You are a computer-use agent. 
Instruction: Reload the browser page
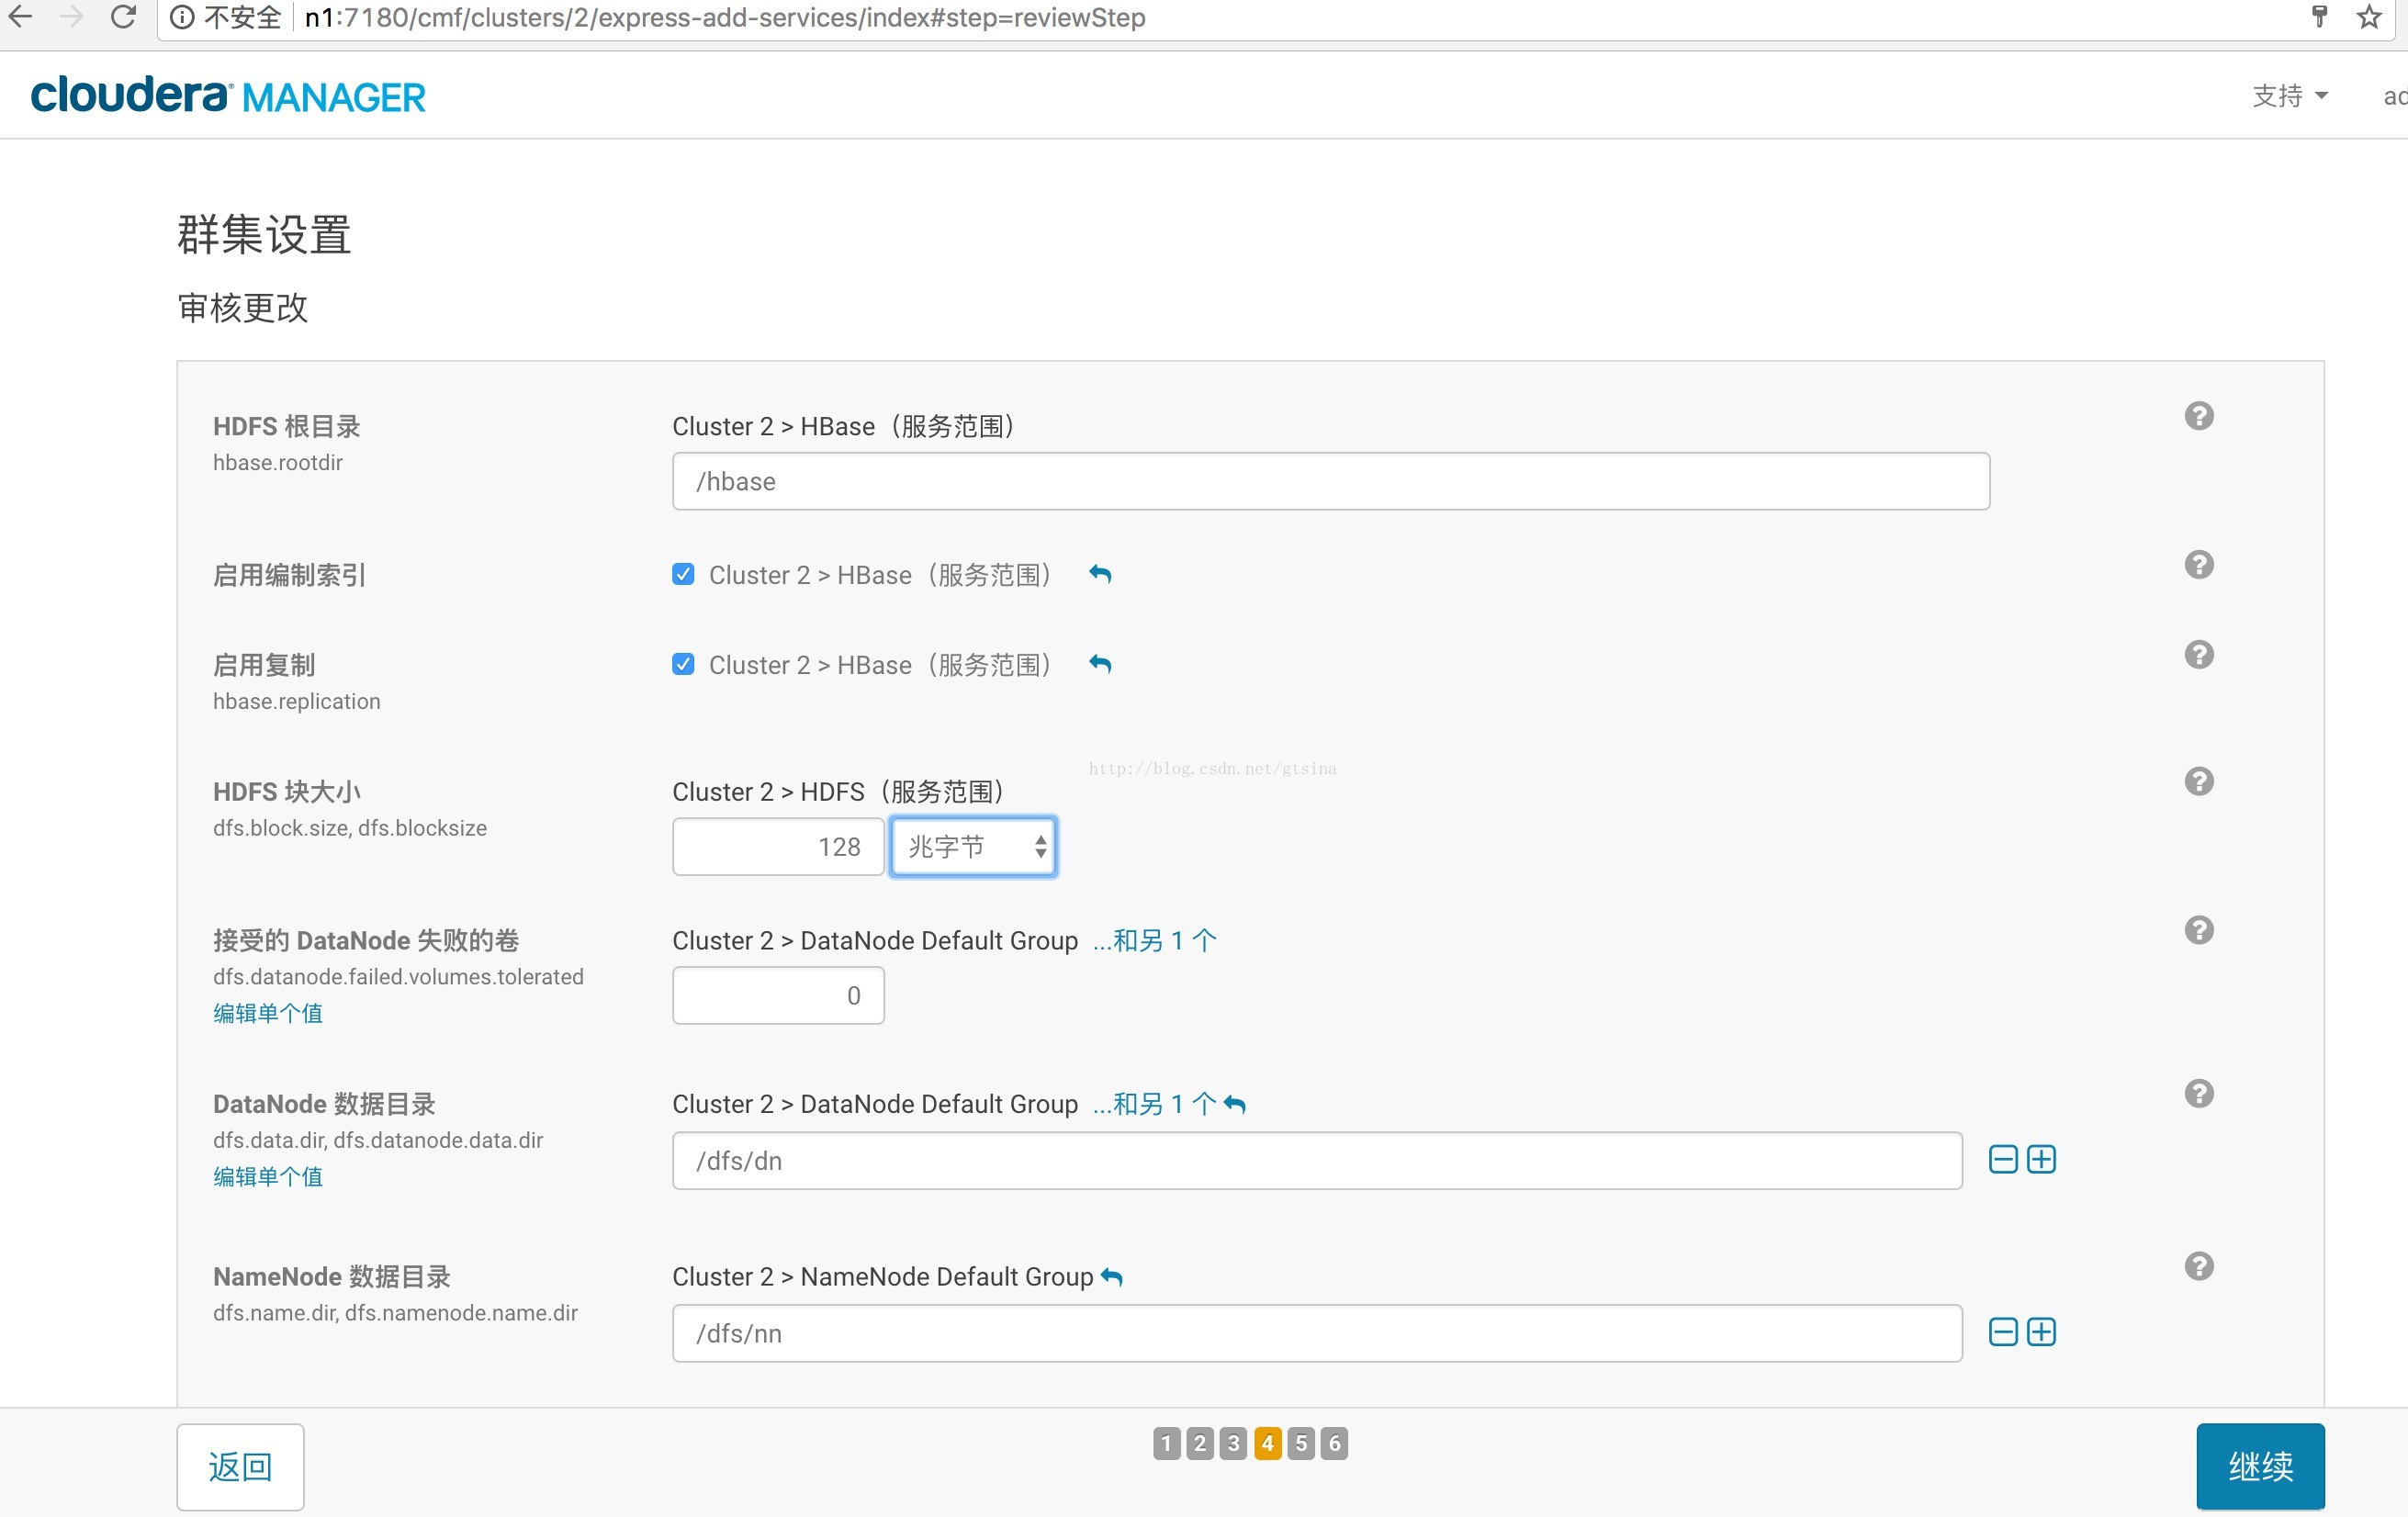[x=123, y=17]
